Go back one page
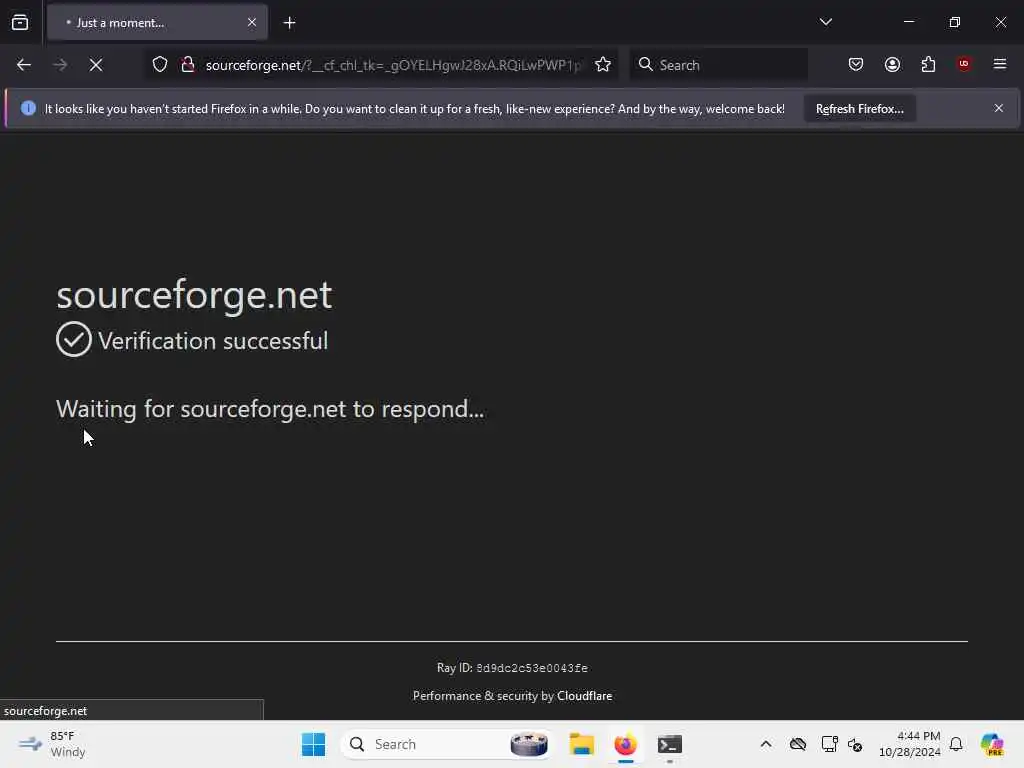1024x768 pixels. click(24, 65)
